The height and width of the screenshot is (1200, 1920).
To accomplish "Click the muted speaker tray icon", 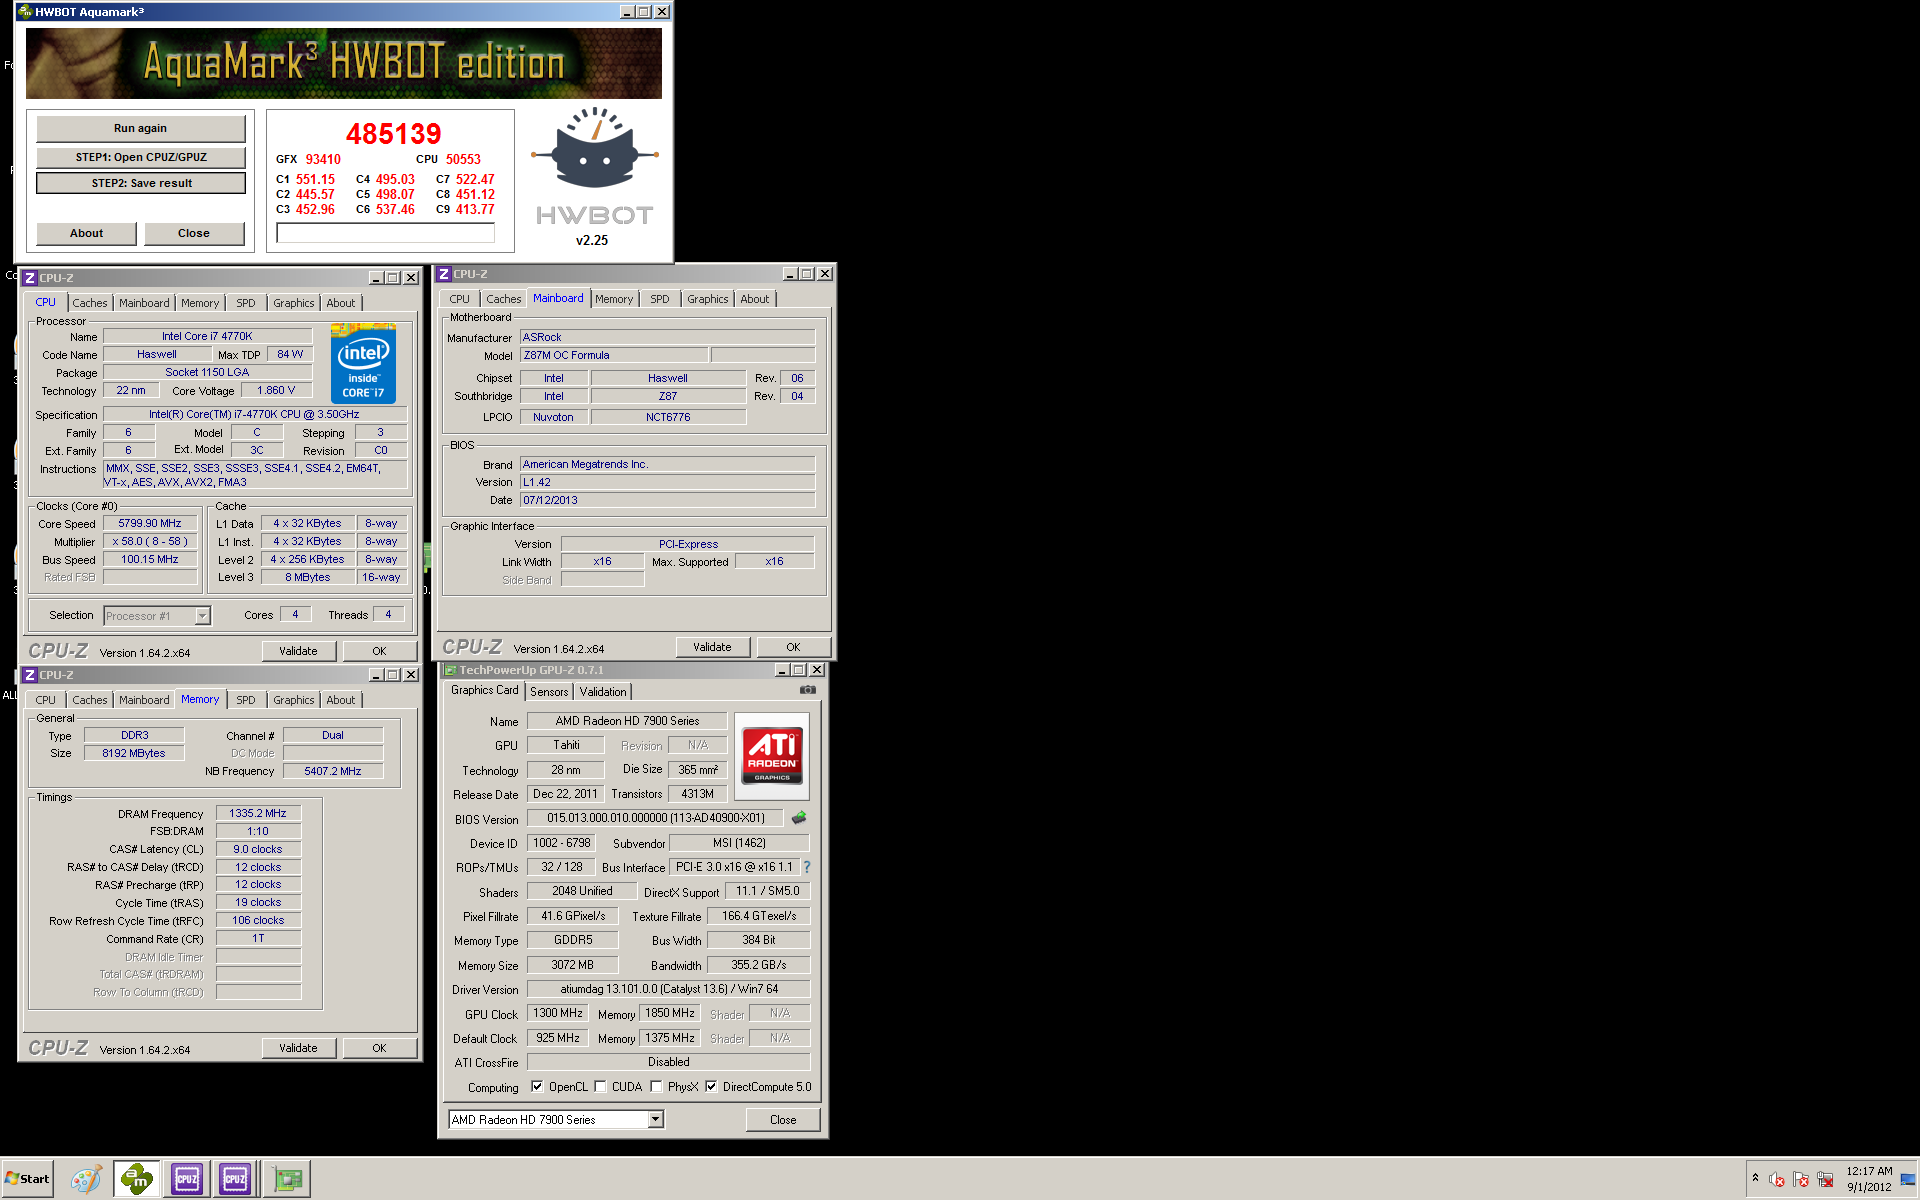I will (1777, 1179).
